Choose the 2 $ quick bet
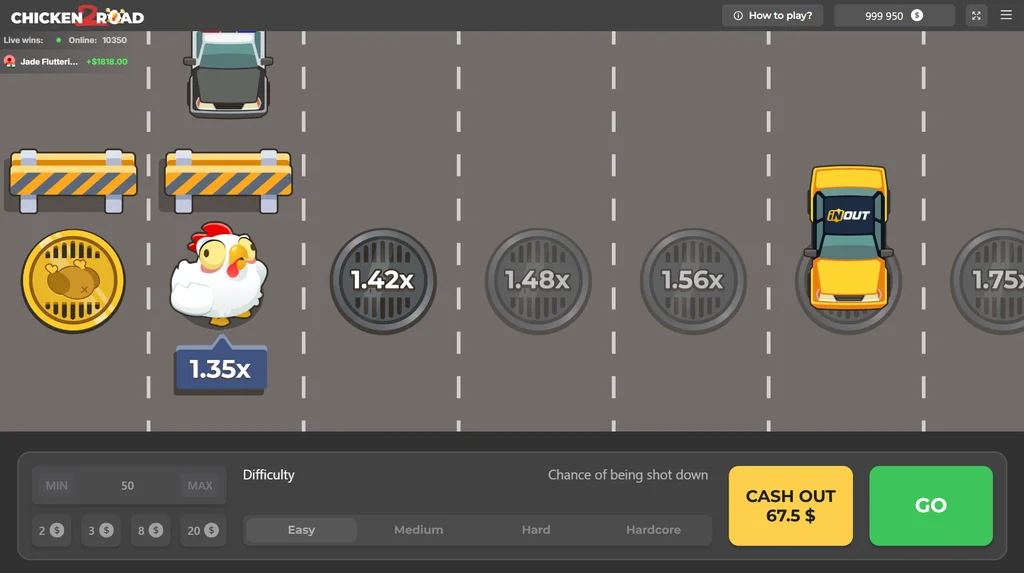Image resolution: width=1024 pixels, height=573 pixels. pos(51,531)
